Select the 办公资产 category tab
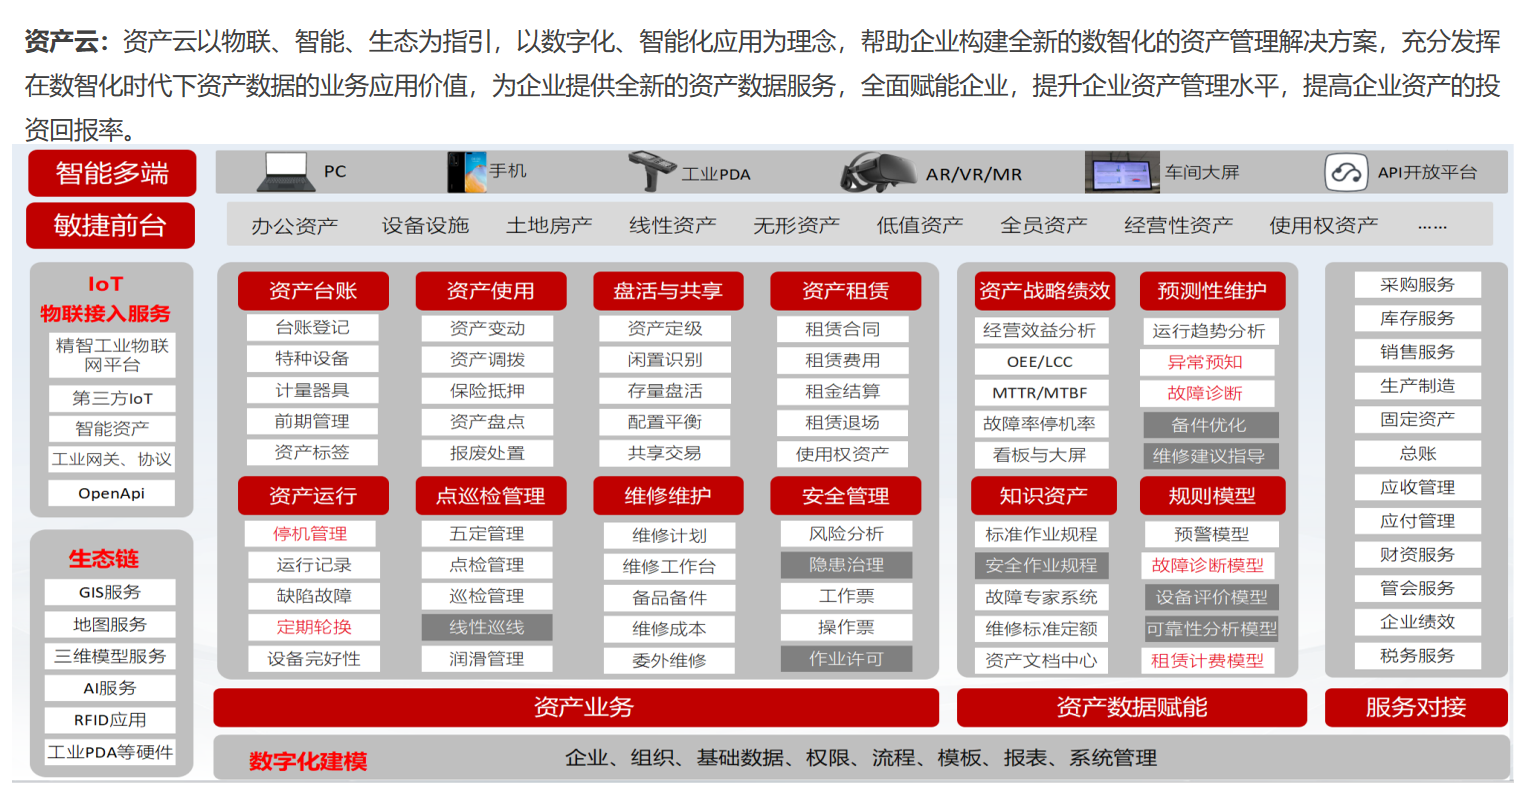Screen dimensions: 1530x790 click(x=294, y=226)
